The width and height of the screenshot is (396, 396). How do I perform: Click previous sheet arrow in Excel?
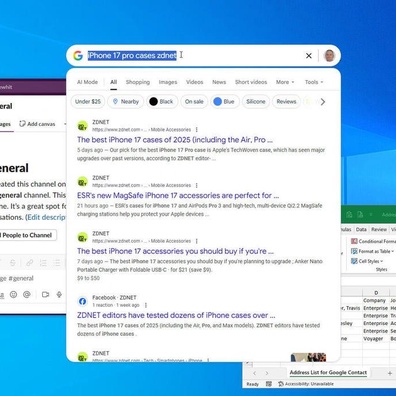(254, 373)
